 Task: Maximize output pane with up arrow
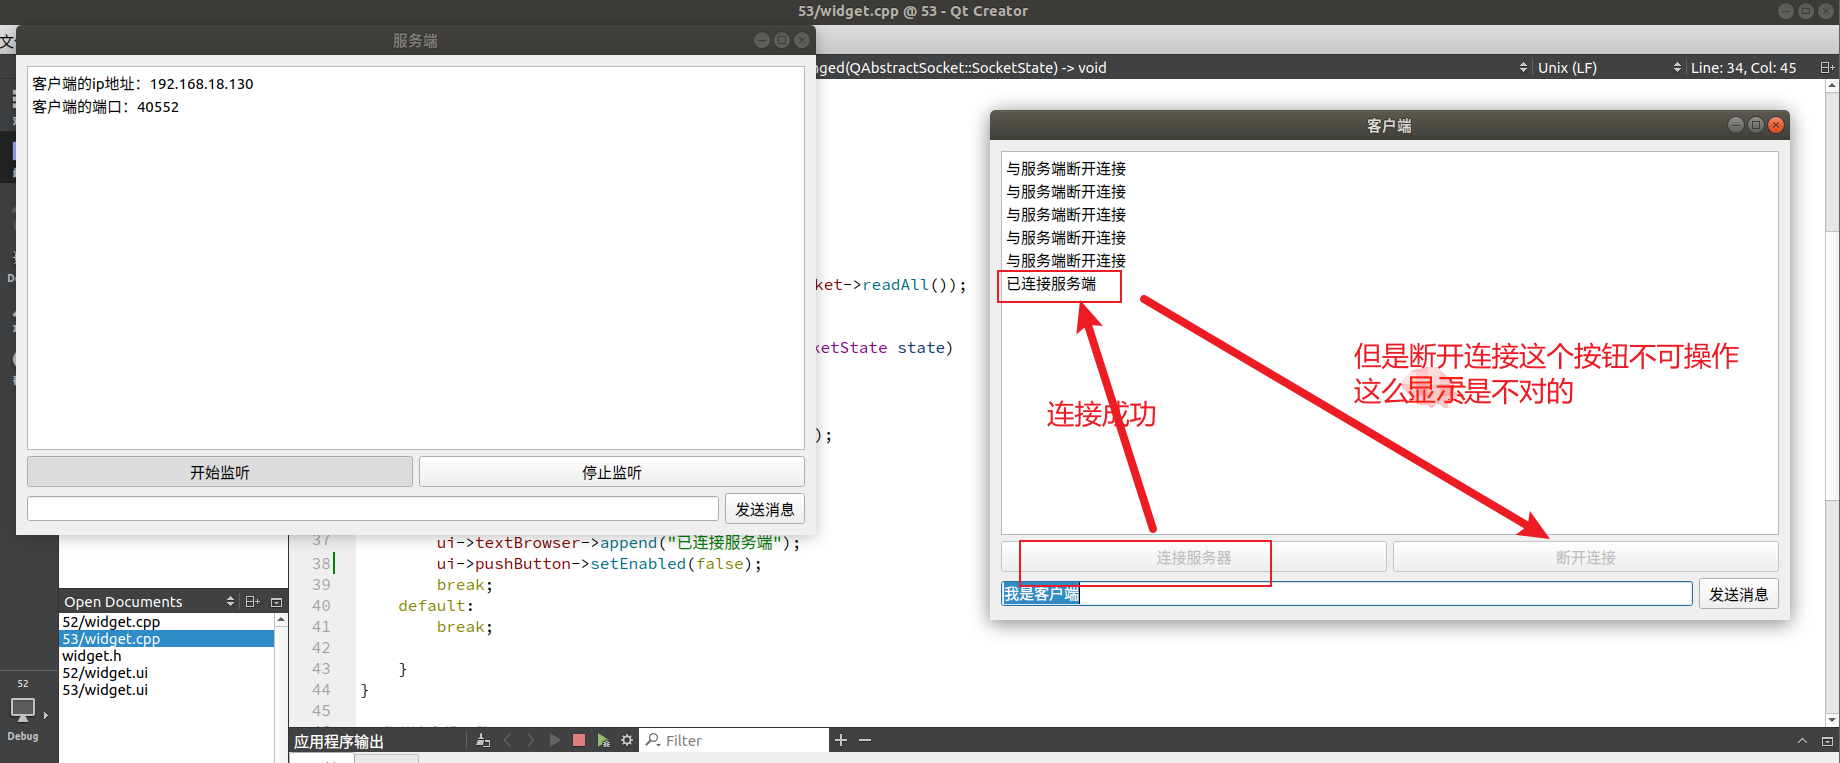pyautogui.click(x=1802, y=741)
